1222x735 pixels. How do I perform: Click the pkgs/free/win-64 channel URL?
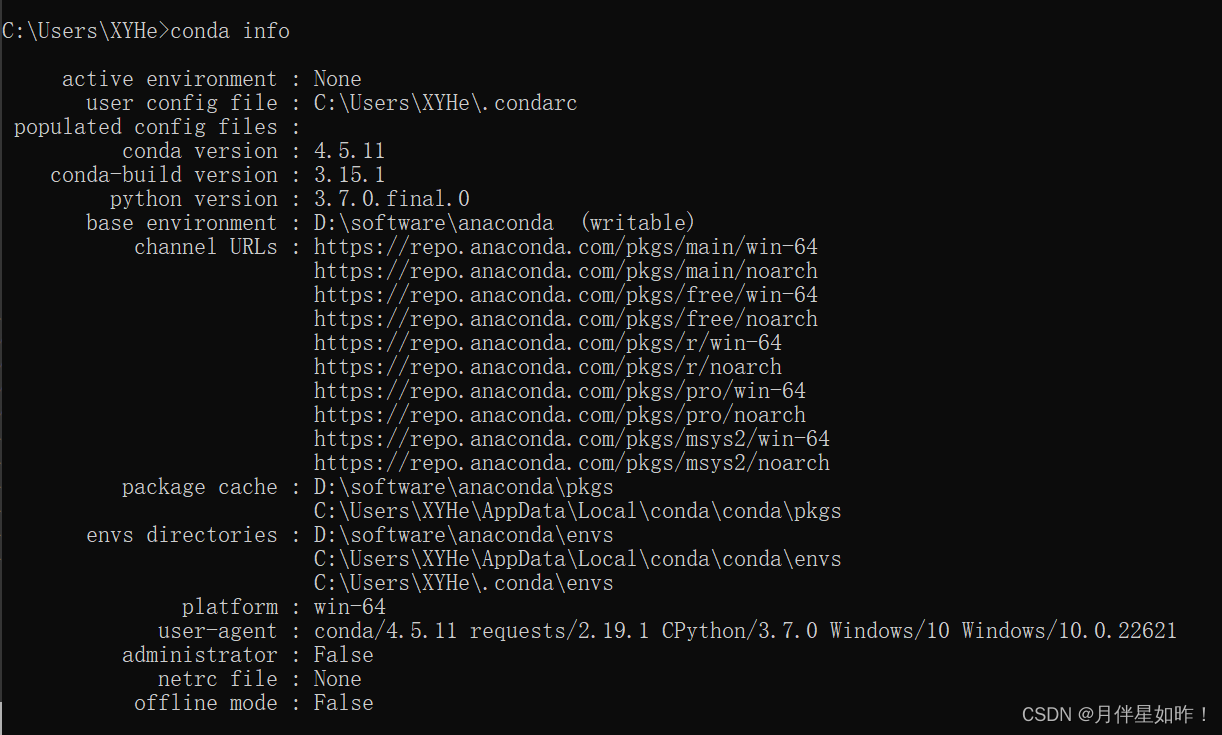[x=566, y=295]
